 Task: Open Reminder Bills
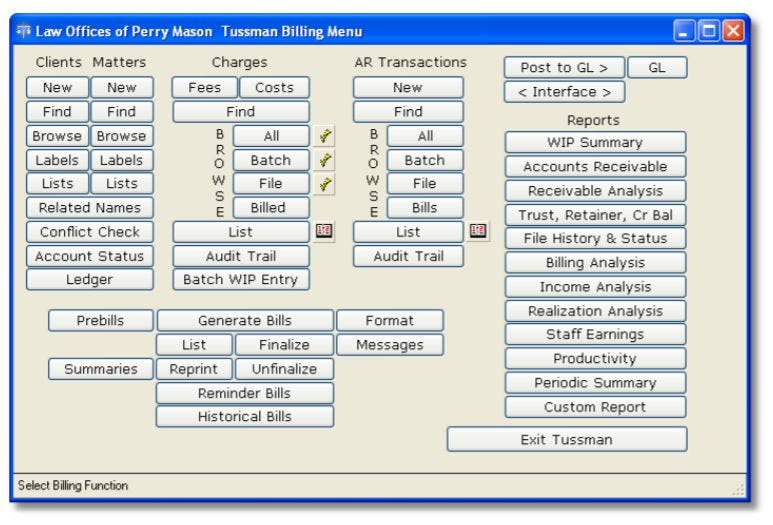point(245,393)
